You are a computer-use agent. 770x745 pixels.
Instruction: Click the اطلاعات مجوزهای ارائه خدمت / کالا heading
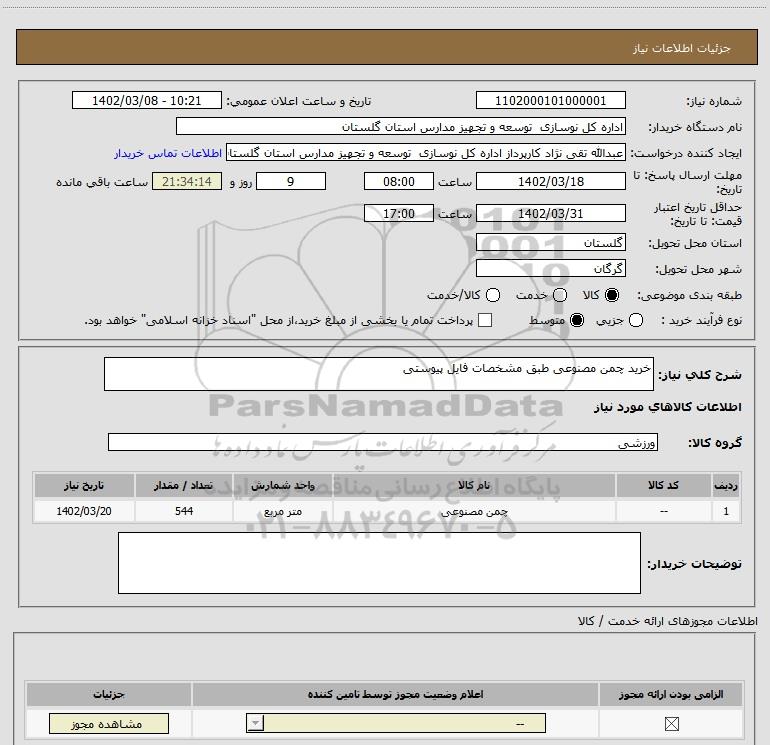pyautogui.click(x=667, y=621)
